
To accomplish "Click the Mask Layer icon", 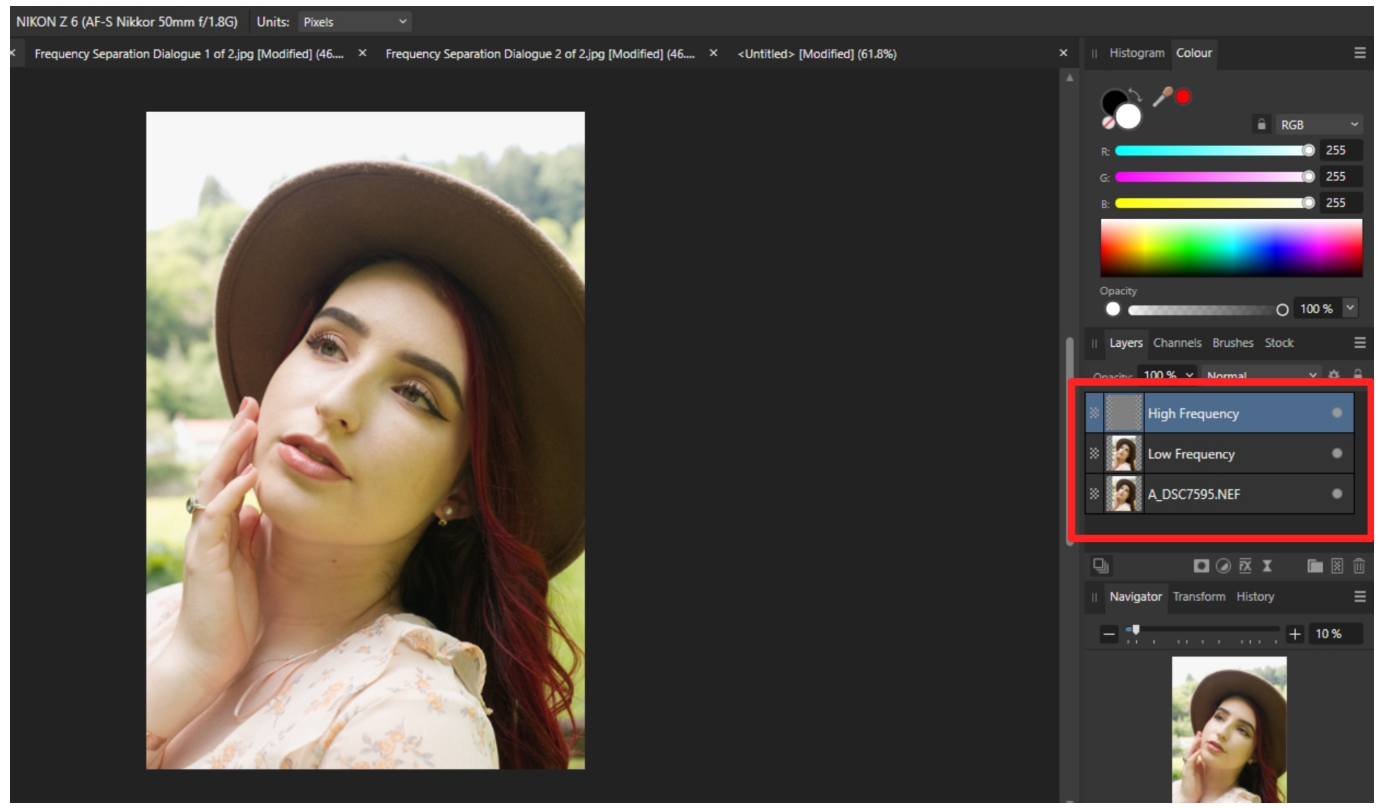I will (x=1201, y=566).
